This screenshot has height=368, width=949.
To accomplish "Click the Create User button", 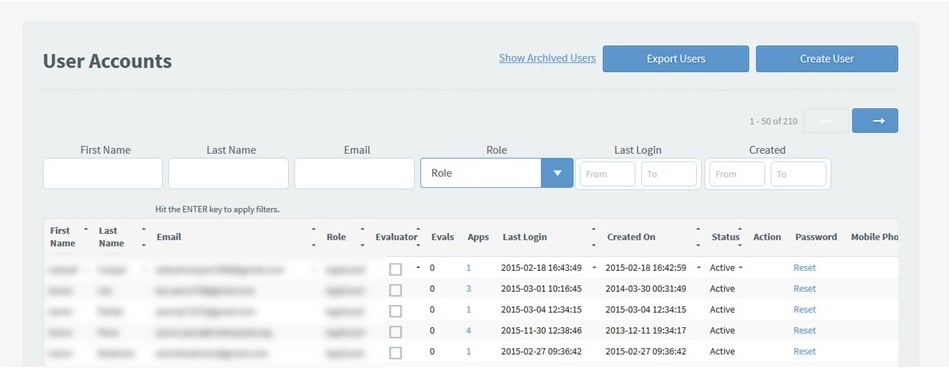I will (827, 59).
